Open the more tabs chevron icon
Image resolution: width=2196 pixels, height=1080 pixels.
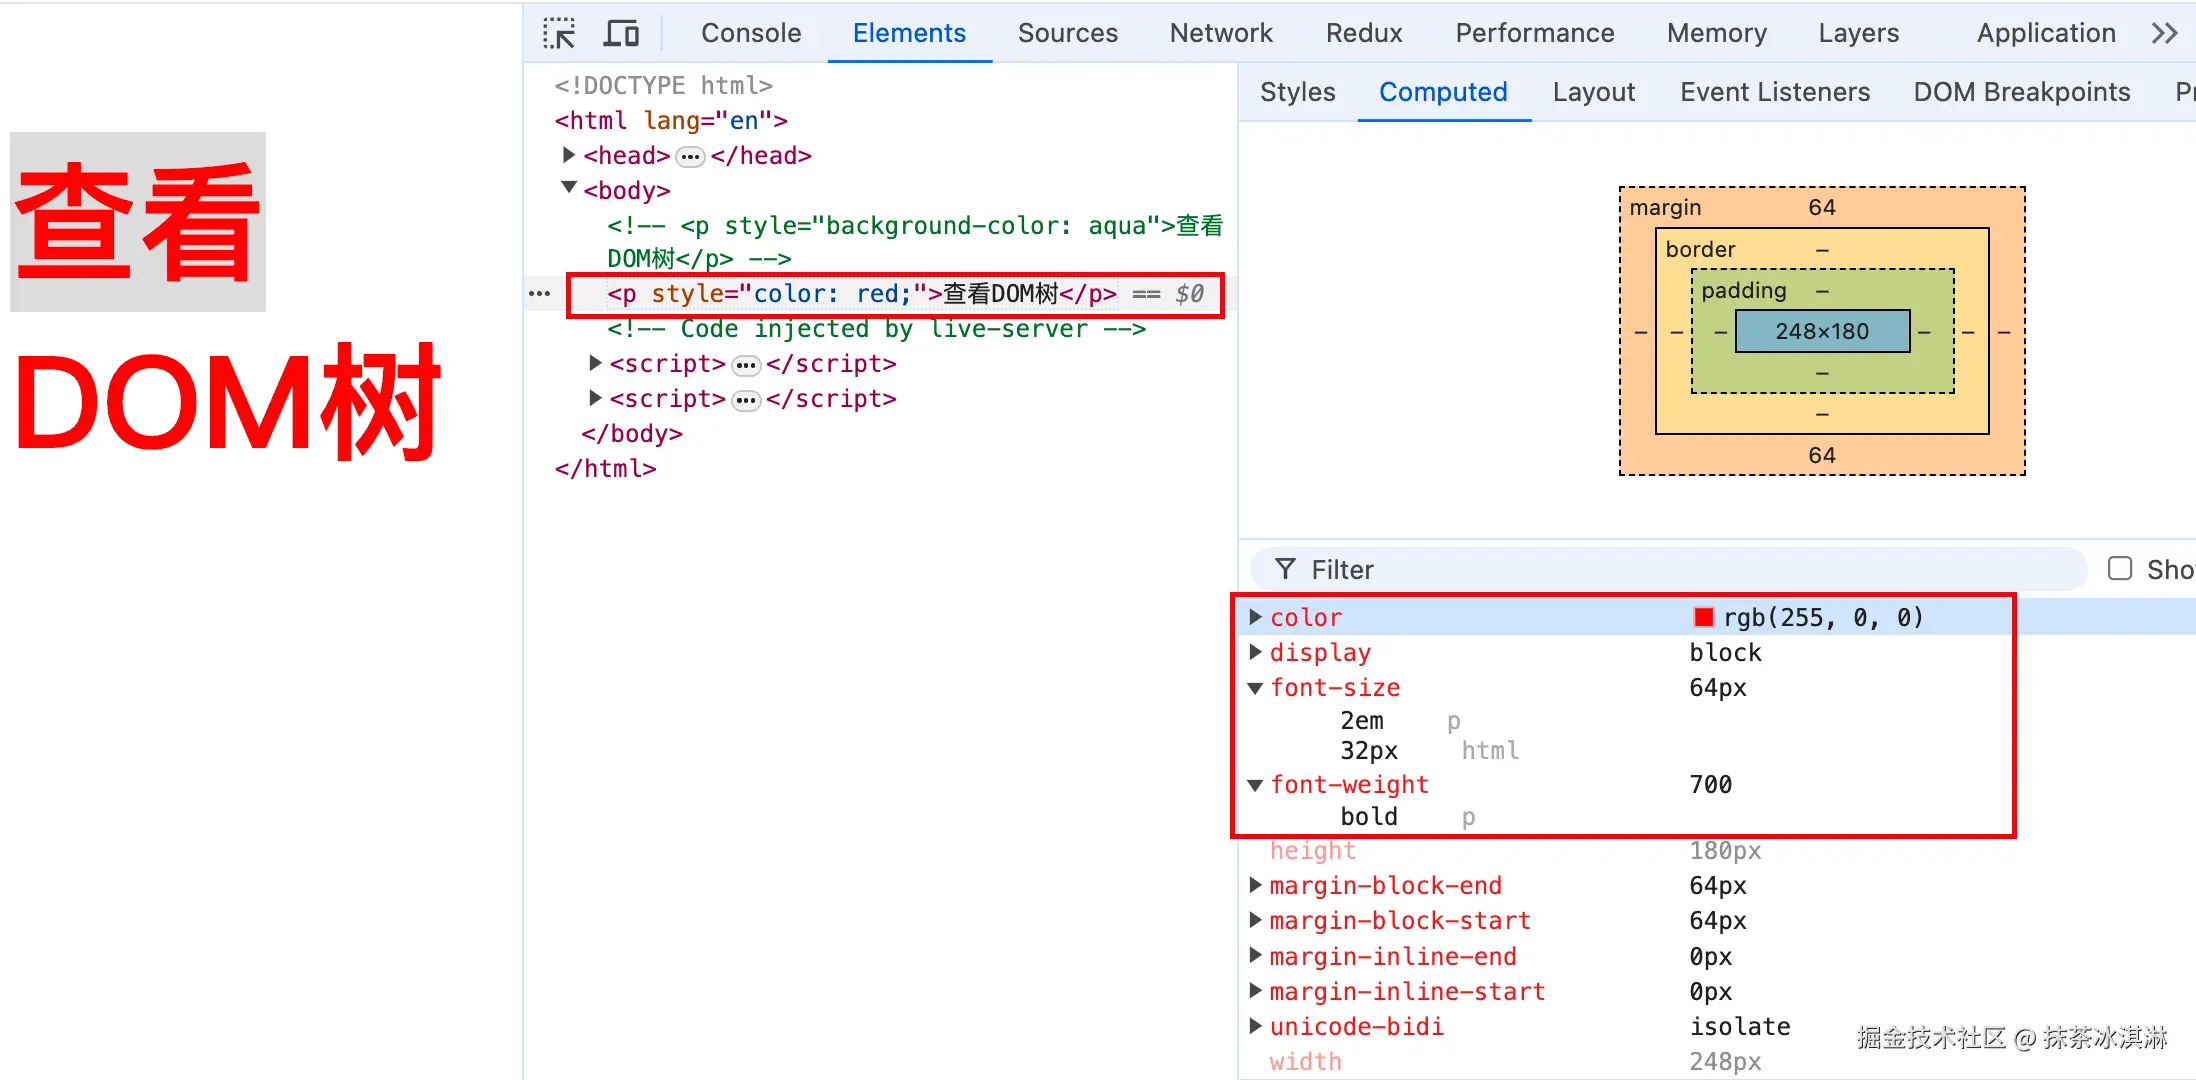pyautogui.click(x=2164, y=33)
